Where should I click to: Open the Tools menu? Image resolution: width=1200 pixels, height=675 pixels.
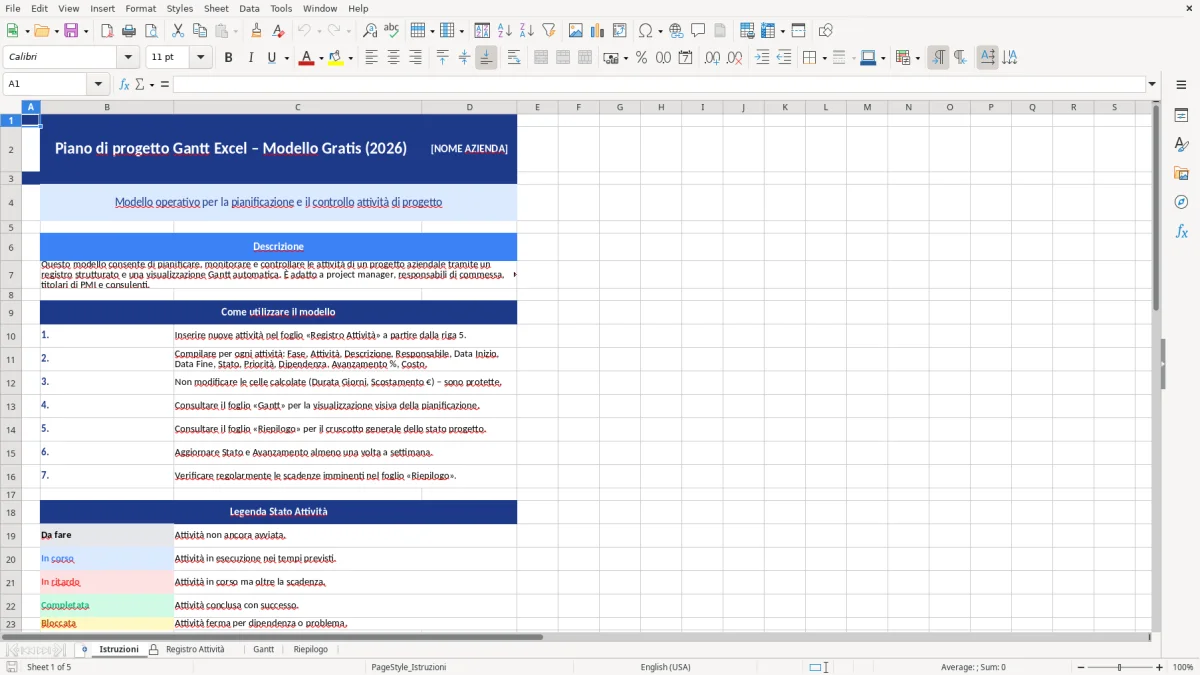click(281, 8)
